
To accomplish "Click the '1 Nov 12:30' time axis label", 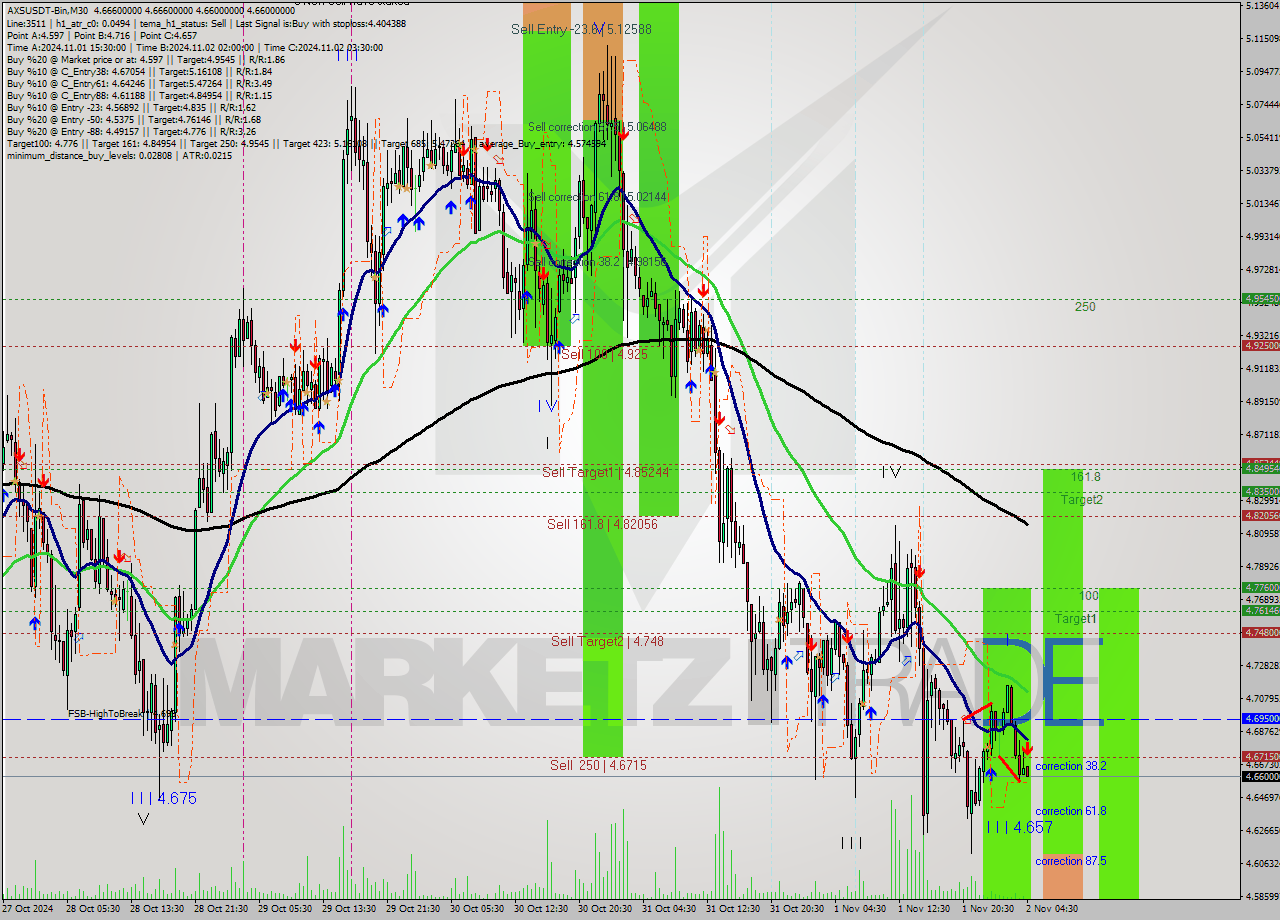I will (924, 908).
